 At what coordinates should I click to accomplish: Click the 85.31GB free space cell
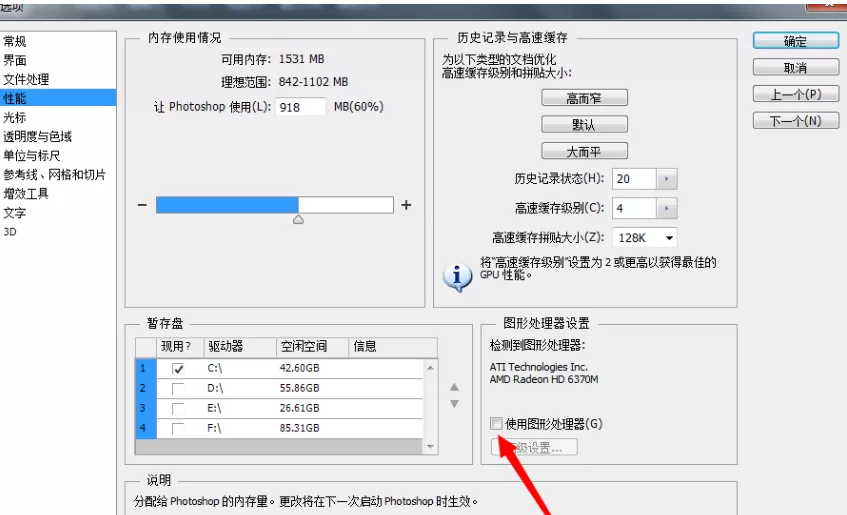click(x=299, y=428)
